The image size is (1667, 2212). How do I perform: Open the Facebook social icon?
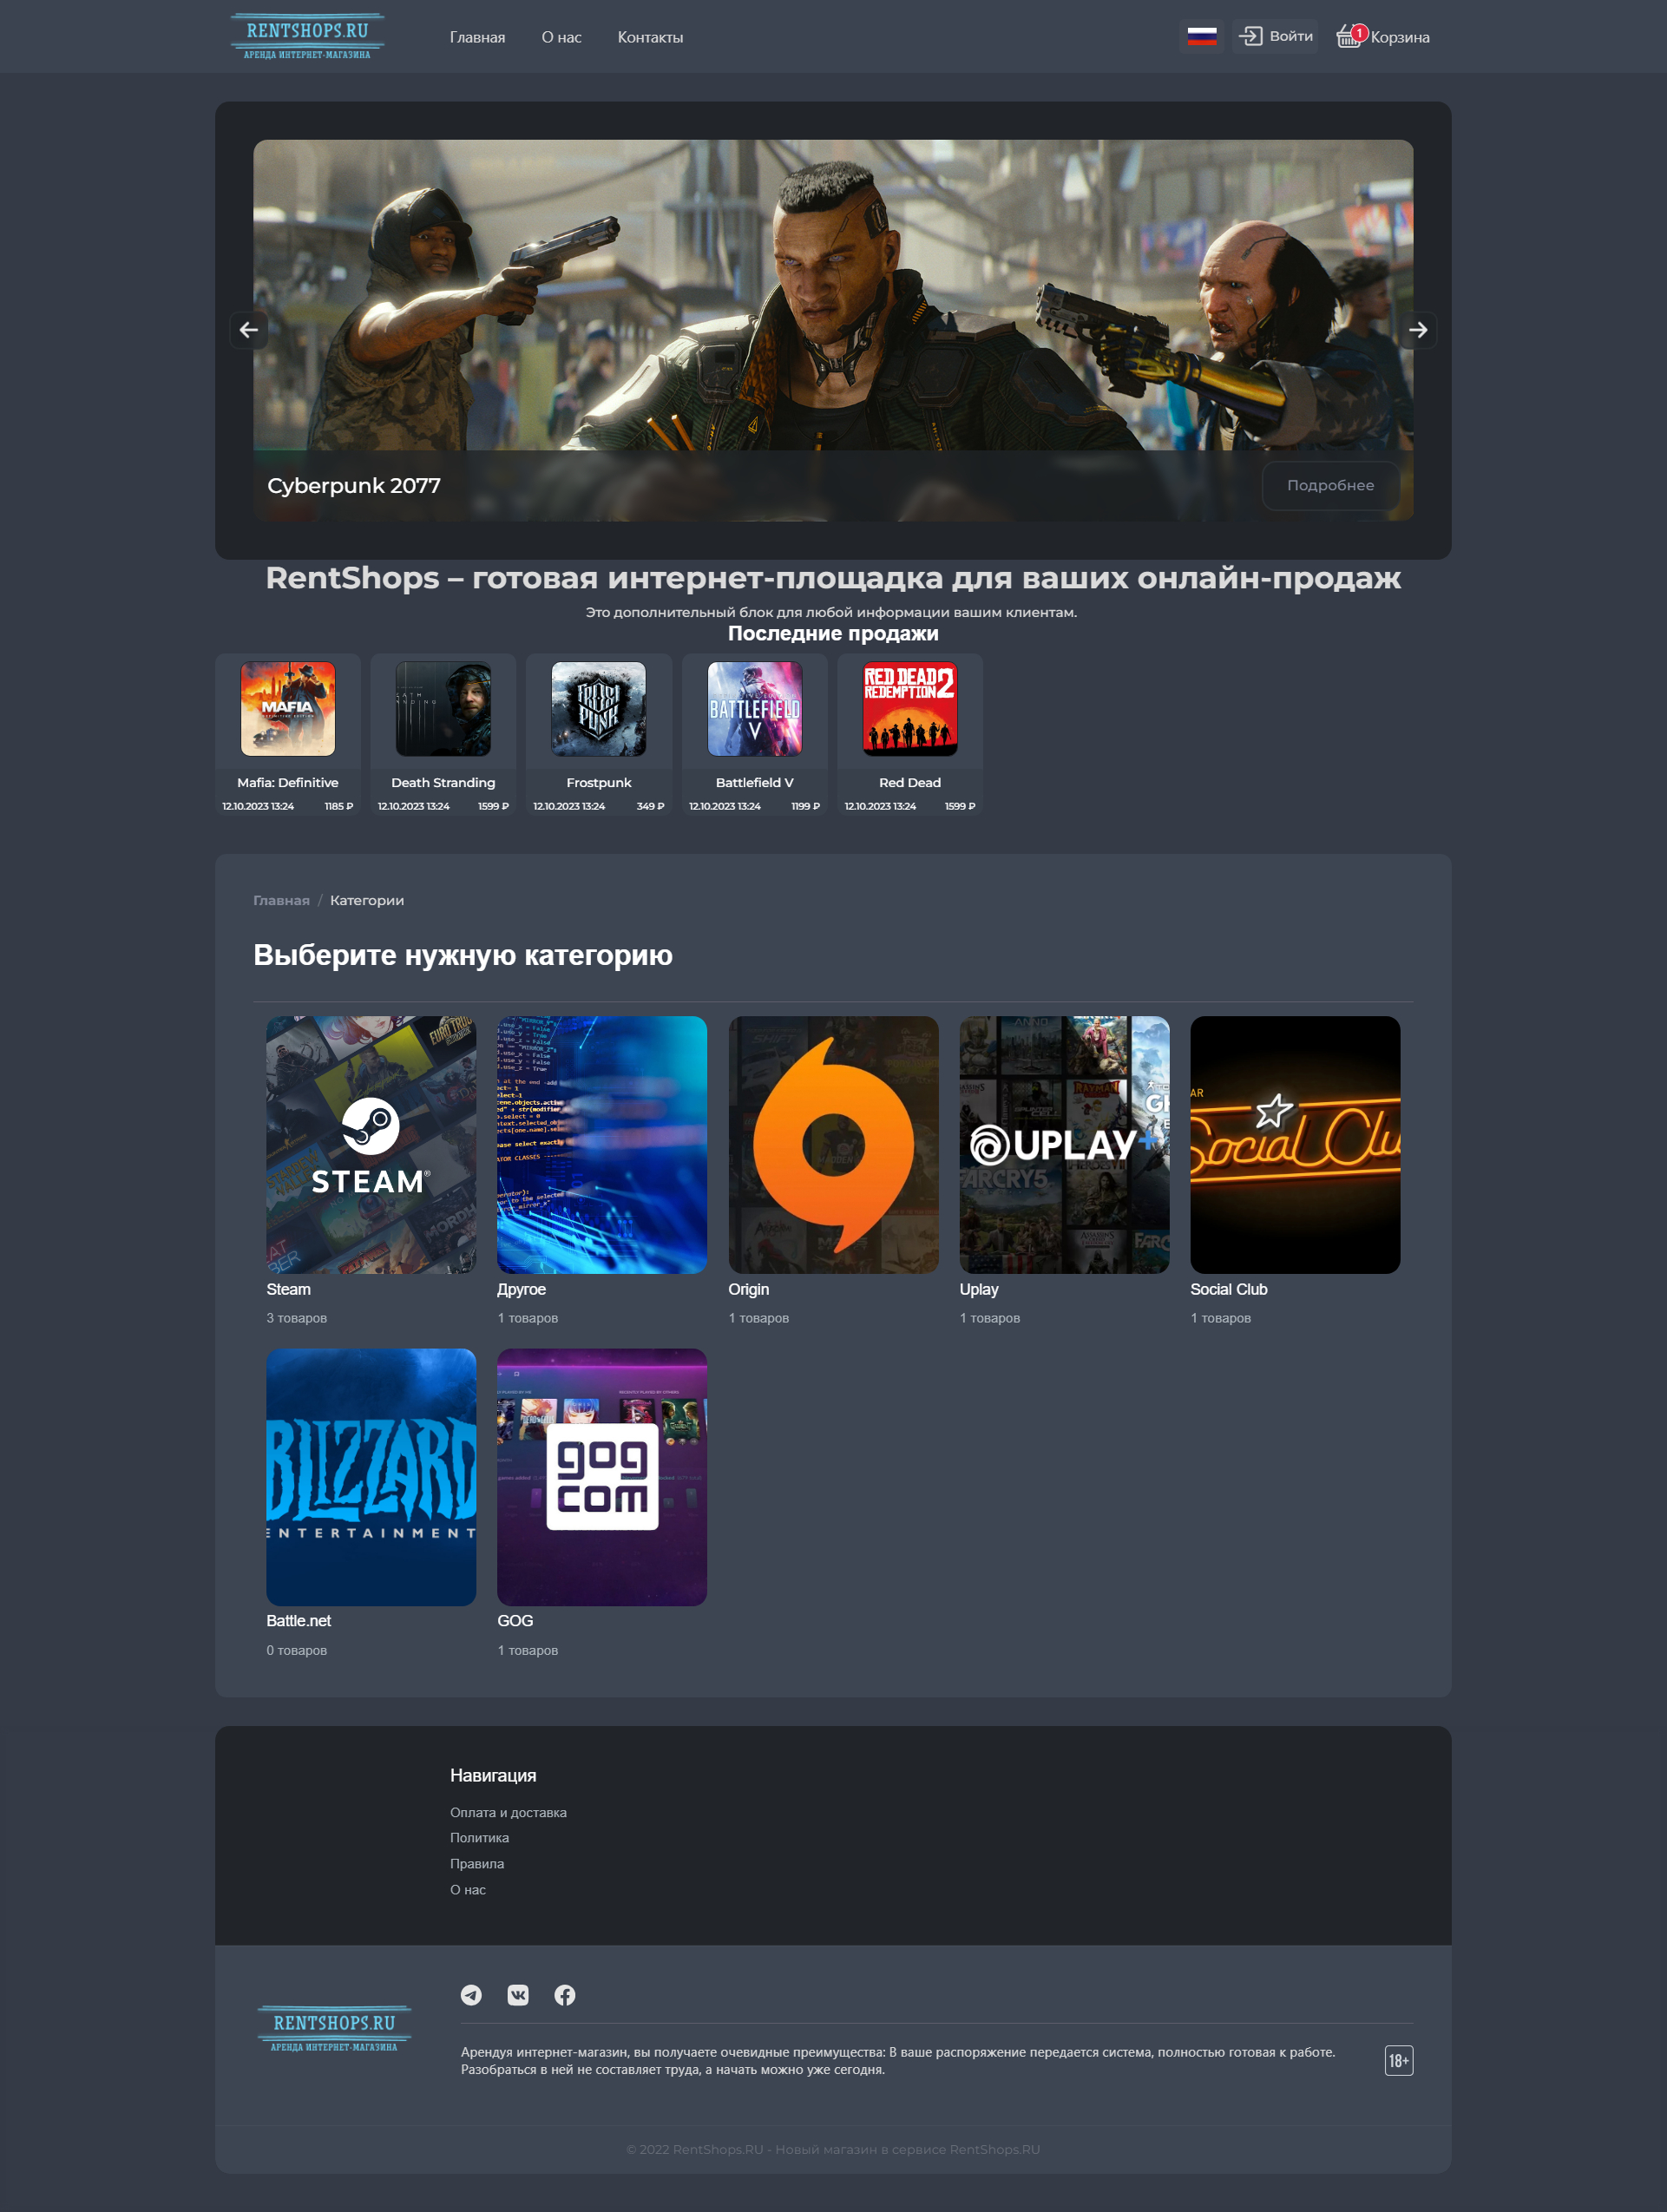pos(565,1995)
